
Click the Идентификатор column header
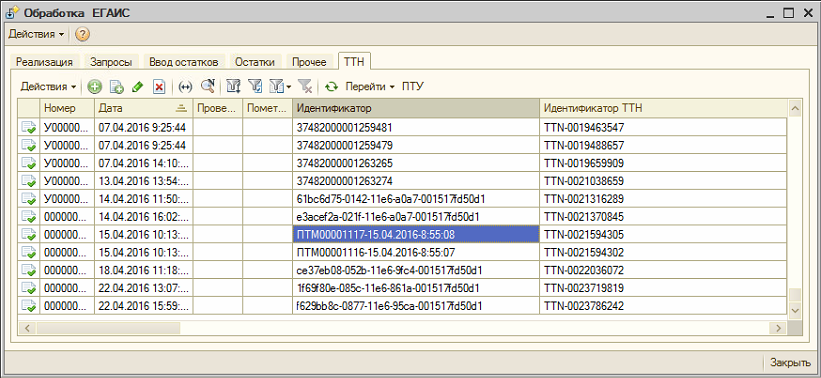coord(416,108)
